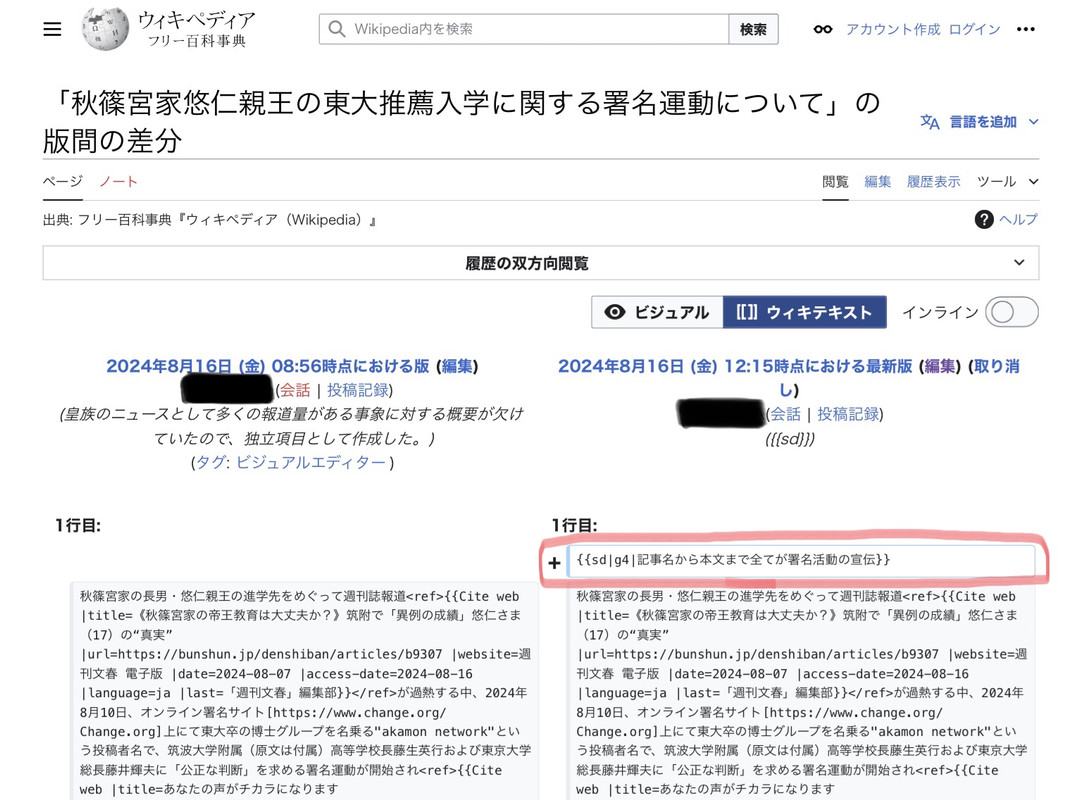The height and width of the screenshot is (800, 1082).
Task: Click ビジュアルエディター tag link
Action: click(311, 462)
